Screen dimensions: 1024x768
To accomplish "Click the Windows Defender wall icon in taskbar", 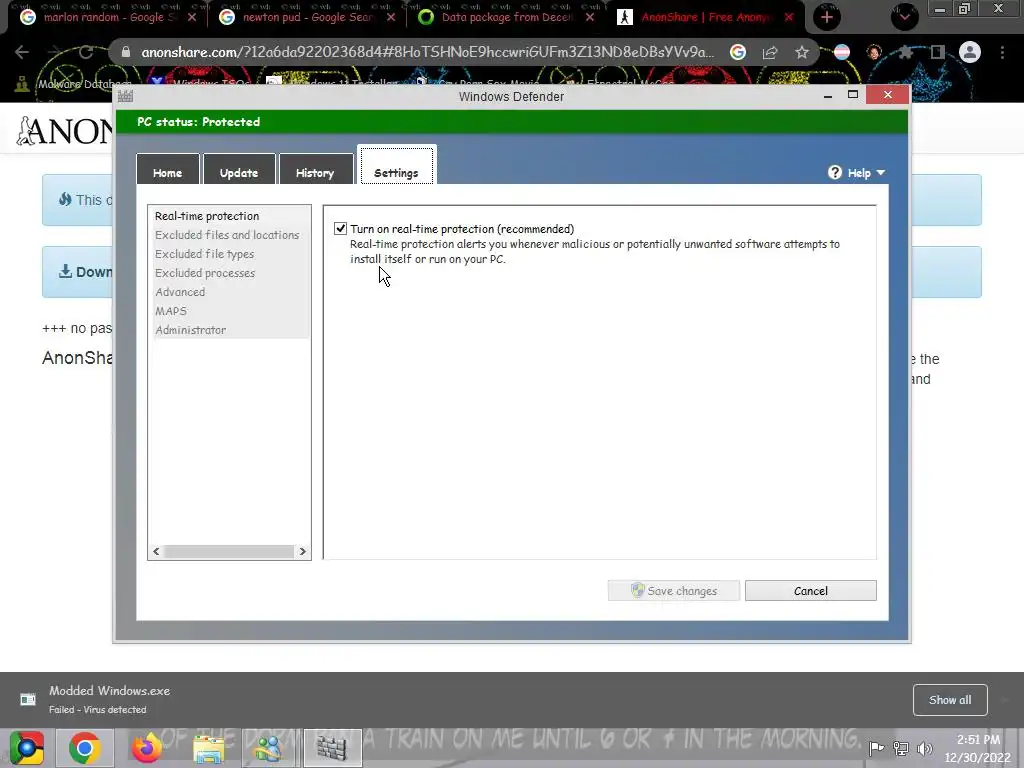I will (332, 748).
